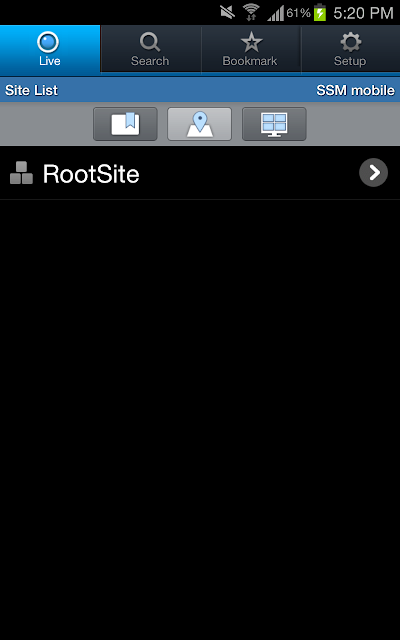The width and height of the screenshot is (400, 640).
Task: Click the RootSite cubes icon
Action: coord(21,173)
